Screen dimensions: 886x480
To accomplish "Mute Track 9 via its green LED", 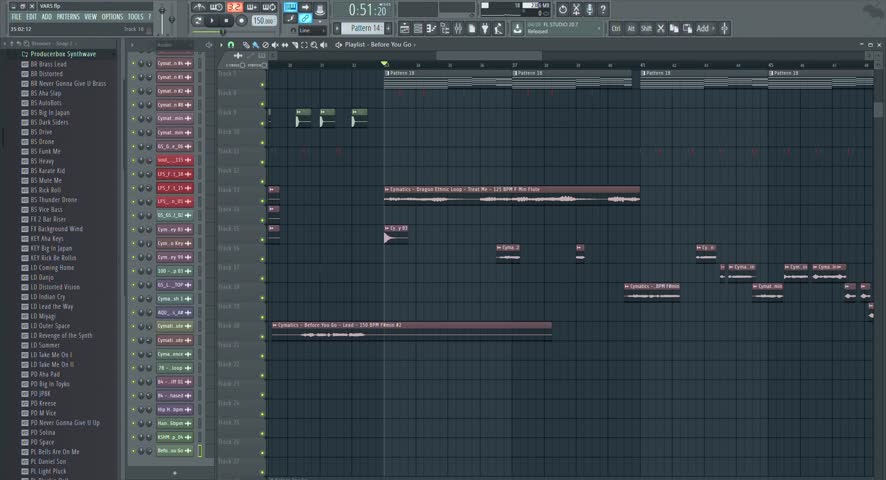I will 263,93.
